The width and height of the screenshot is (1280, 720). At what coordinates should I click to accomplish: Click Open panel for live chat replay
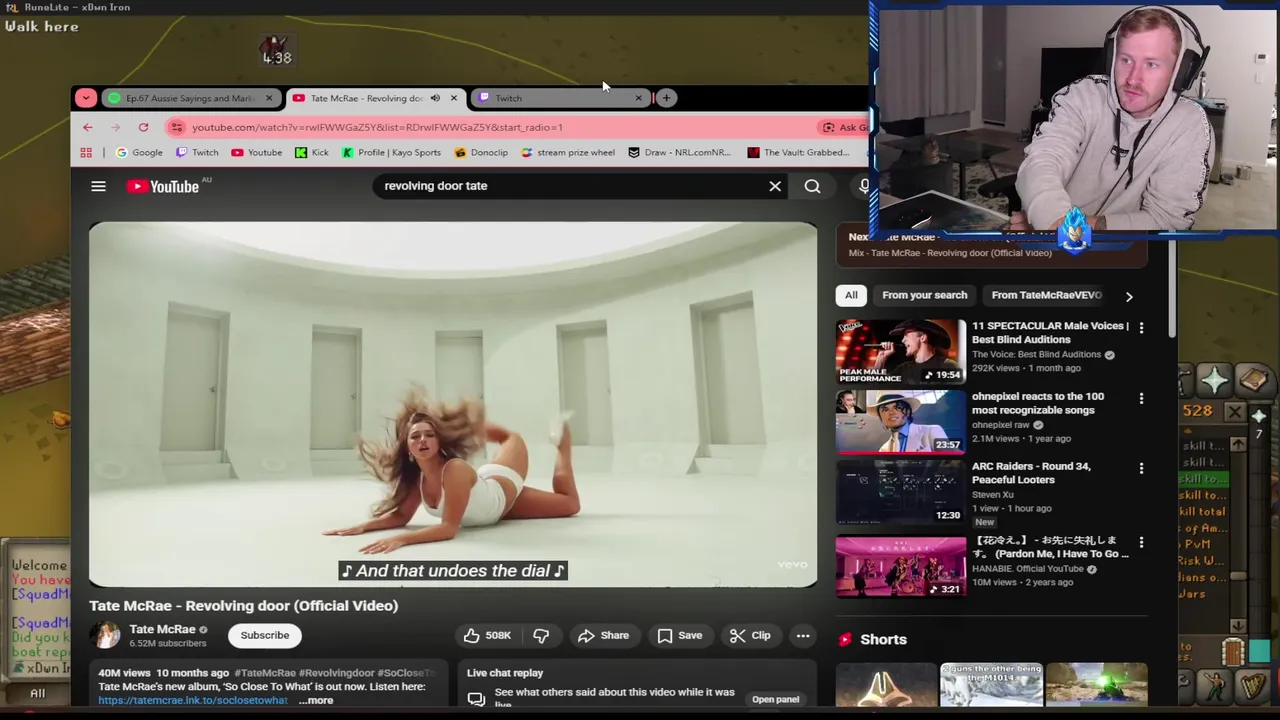tap(776, 700)
